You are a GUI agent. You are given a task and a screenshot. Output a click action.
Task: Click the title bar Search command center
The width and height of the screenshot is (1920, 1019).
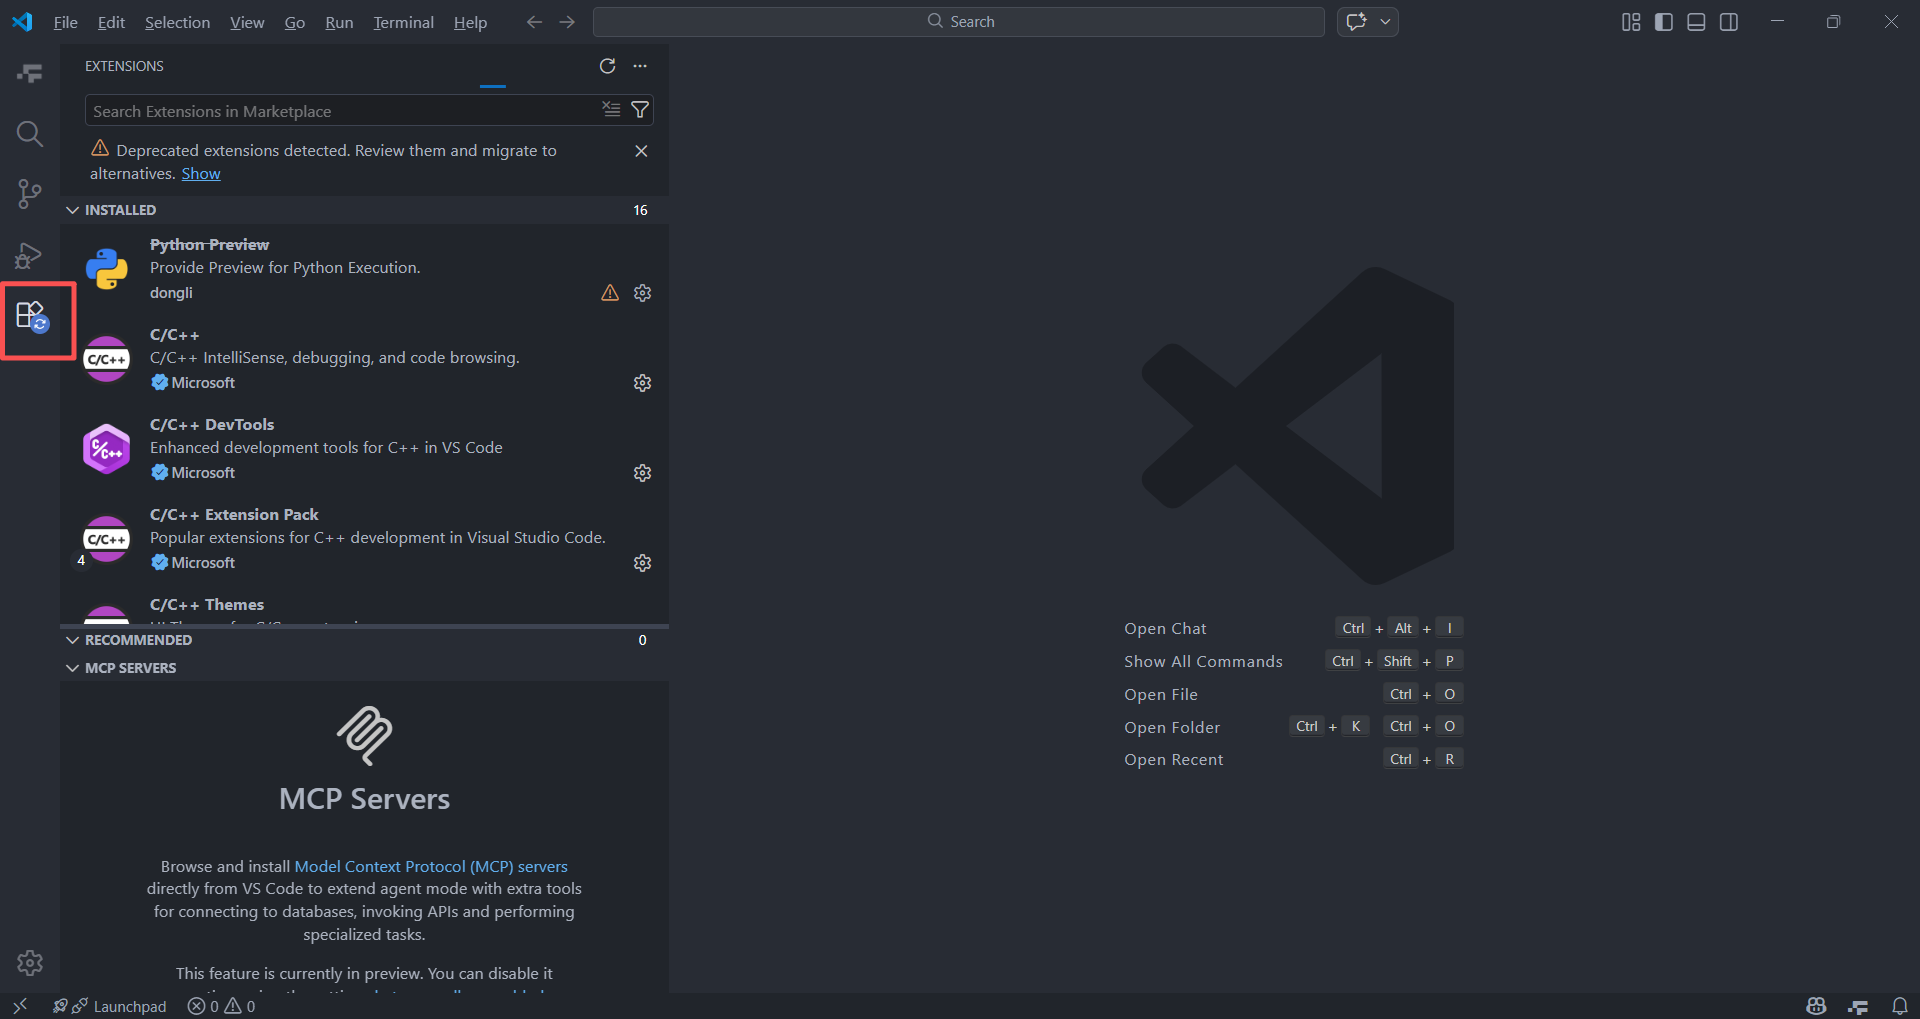coord(958,22)
